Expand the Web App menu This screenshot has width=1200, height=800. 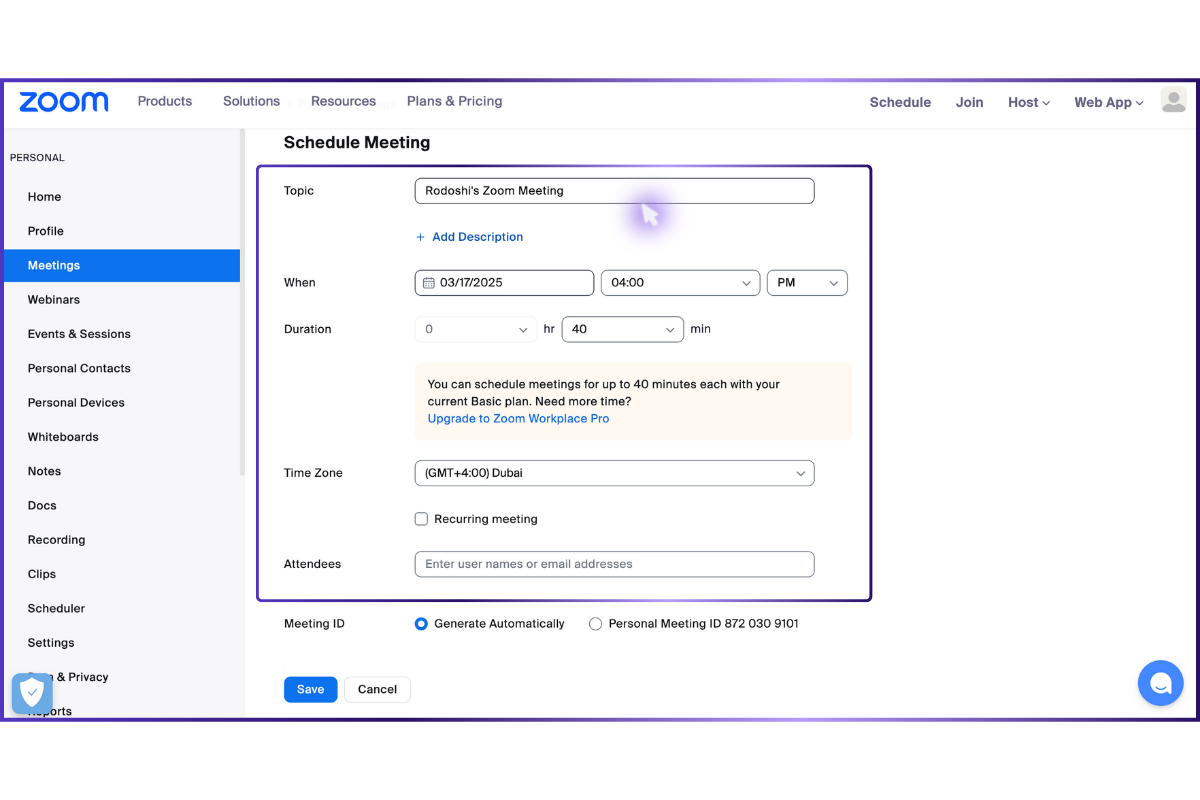1109,102
